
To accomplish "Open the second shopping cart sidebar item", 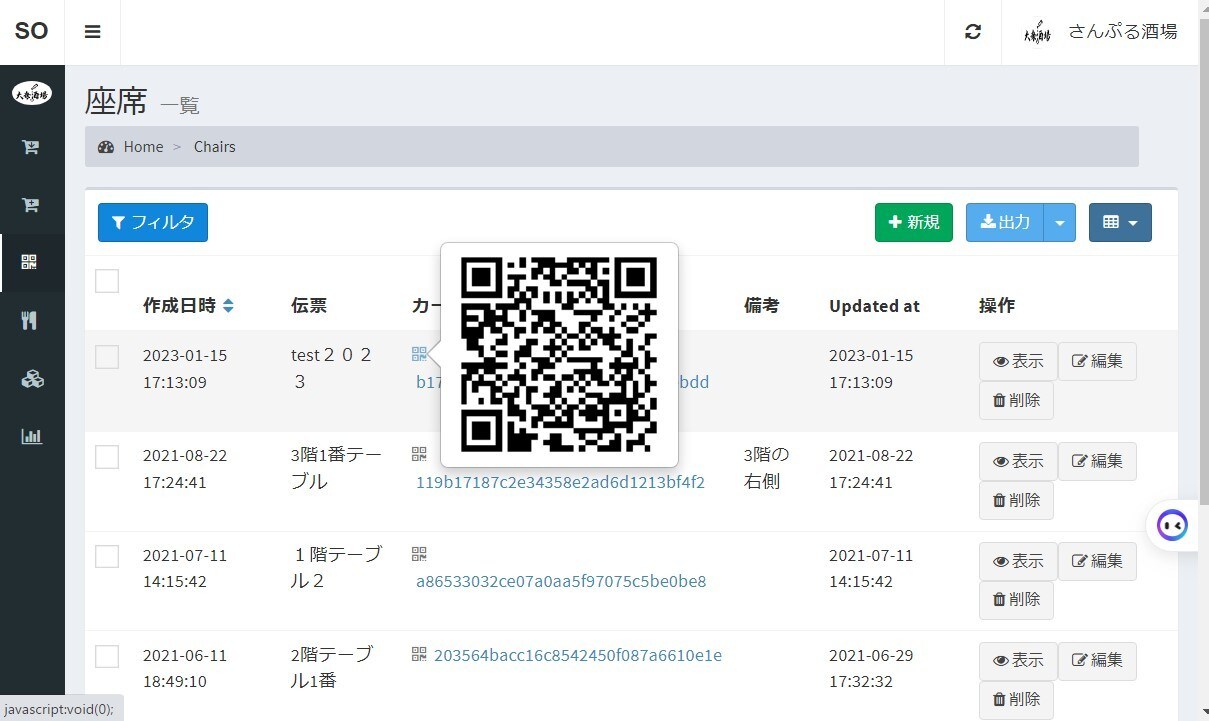I will click(31, 205).
